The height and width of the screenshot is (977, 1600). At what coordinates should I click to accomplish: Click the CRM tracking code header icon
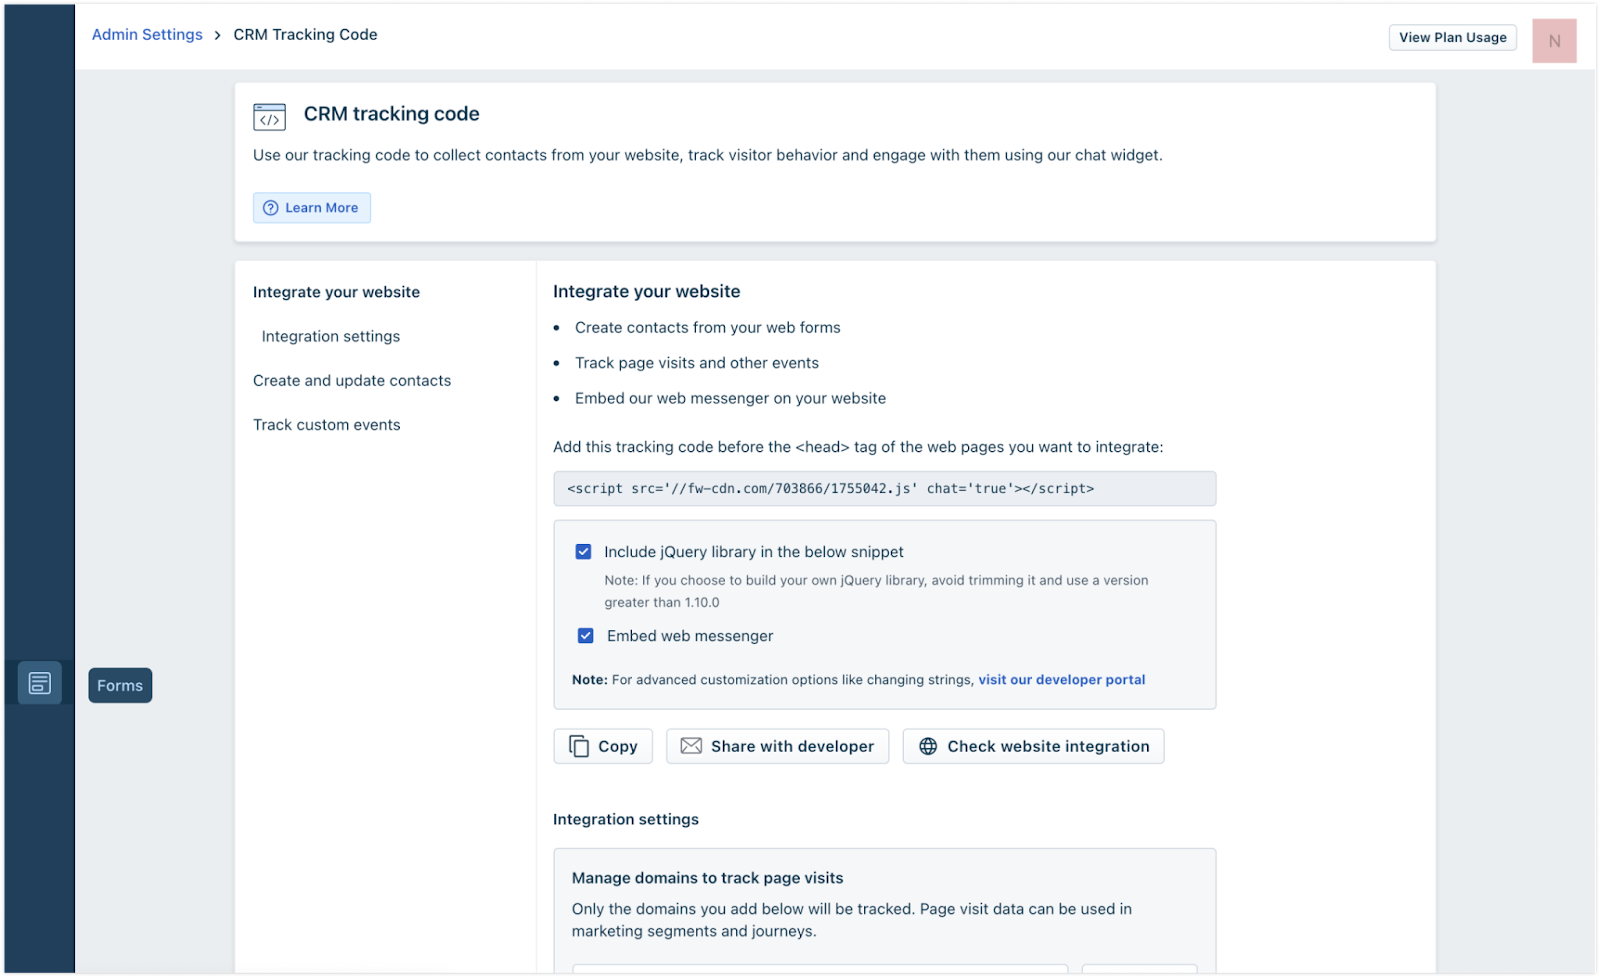coord(270,117)
